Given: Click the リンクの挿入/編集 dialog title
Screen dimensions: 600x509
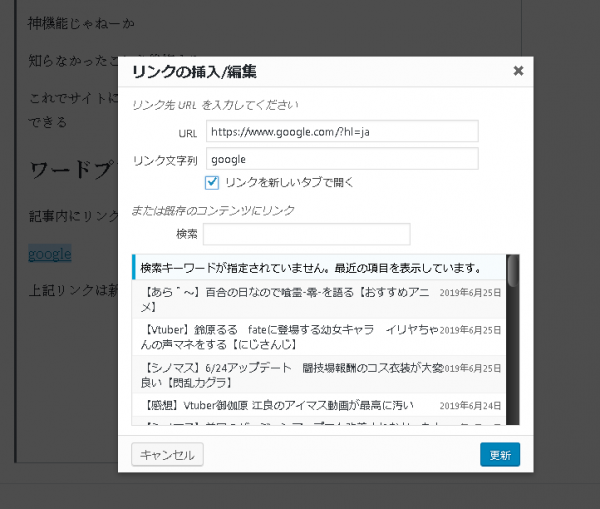Looking at the screenshot, I should coord(194,71).
